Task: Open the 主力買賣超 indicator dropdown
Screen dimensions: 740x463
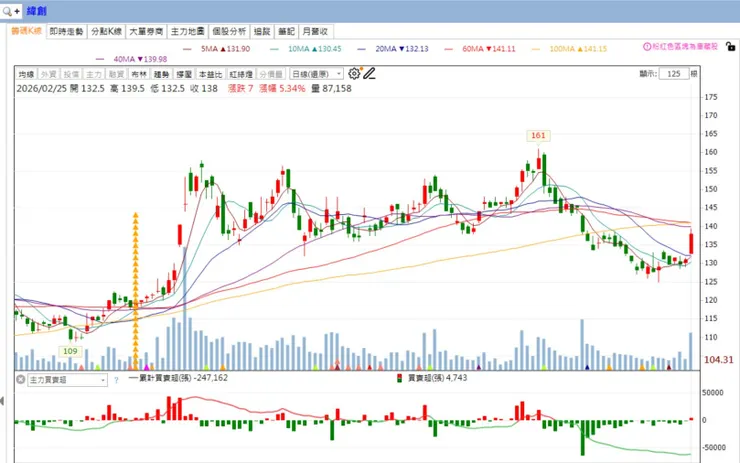Action: click(67, 379)
